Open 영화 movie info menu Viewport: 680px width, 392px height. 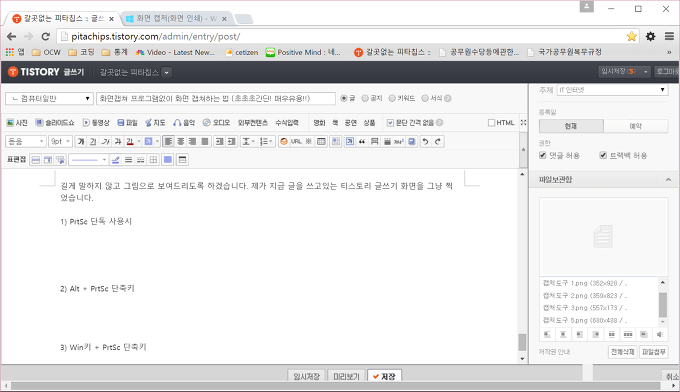319,123
